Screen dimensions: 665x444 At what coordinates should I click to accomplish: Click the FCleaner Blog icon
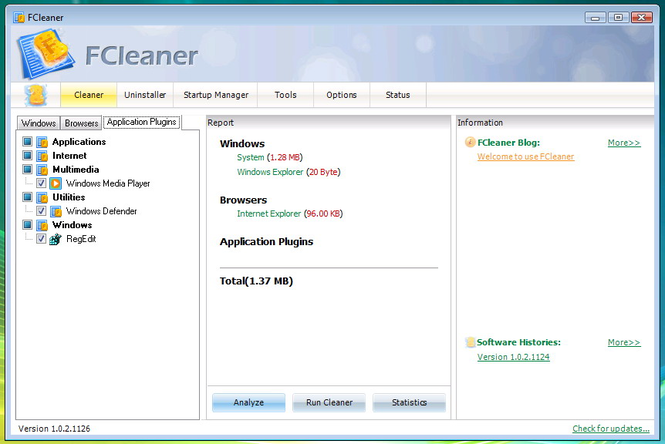[x=470, y=143]
